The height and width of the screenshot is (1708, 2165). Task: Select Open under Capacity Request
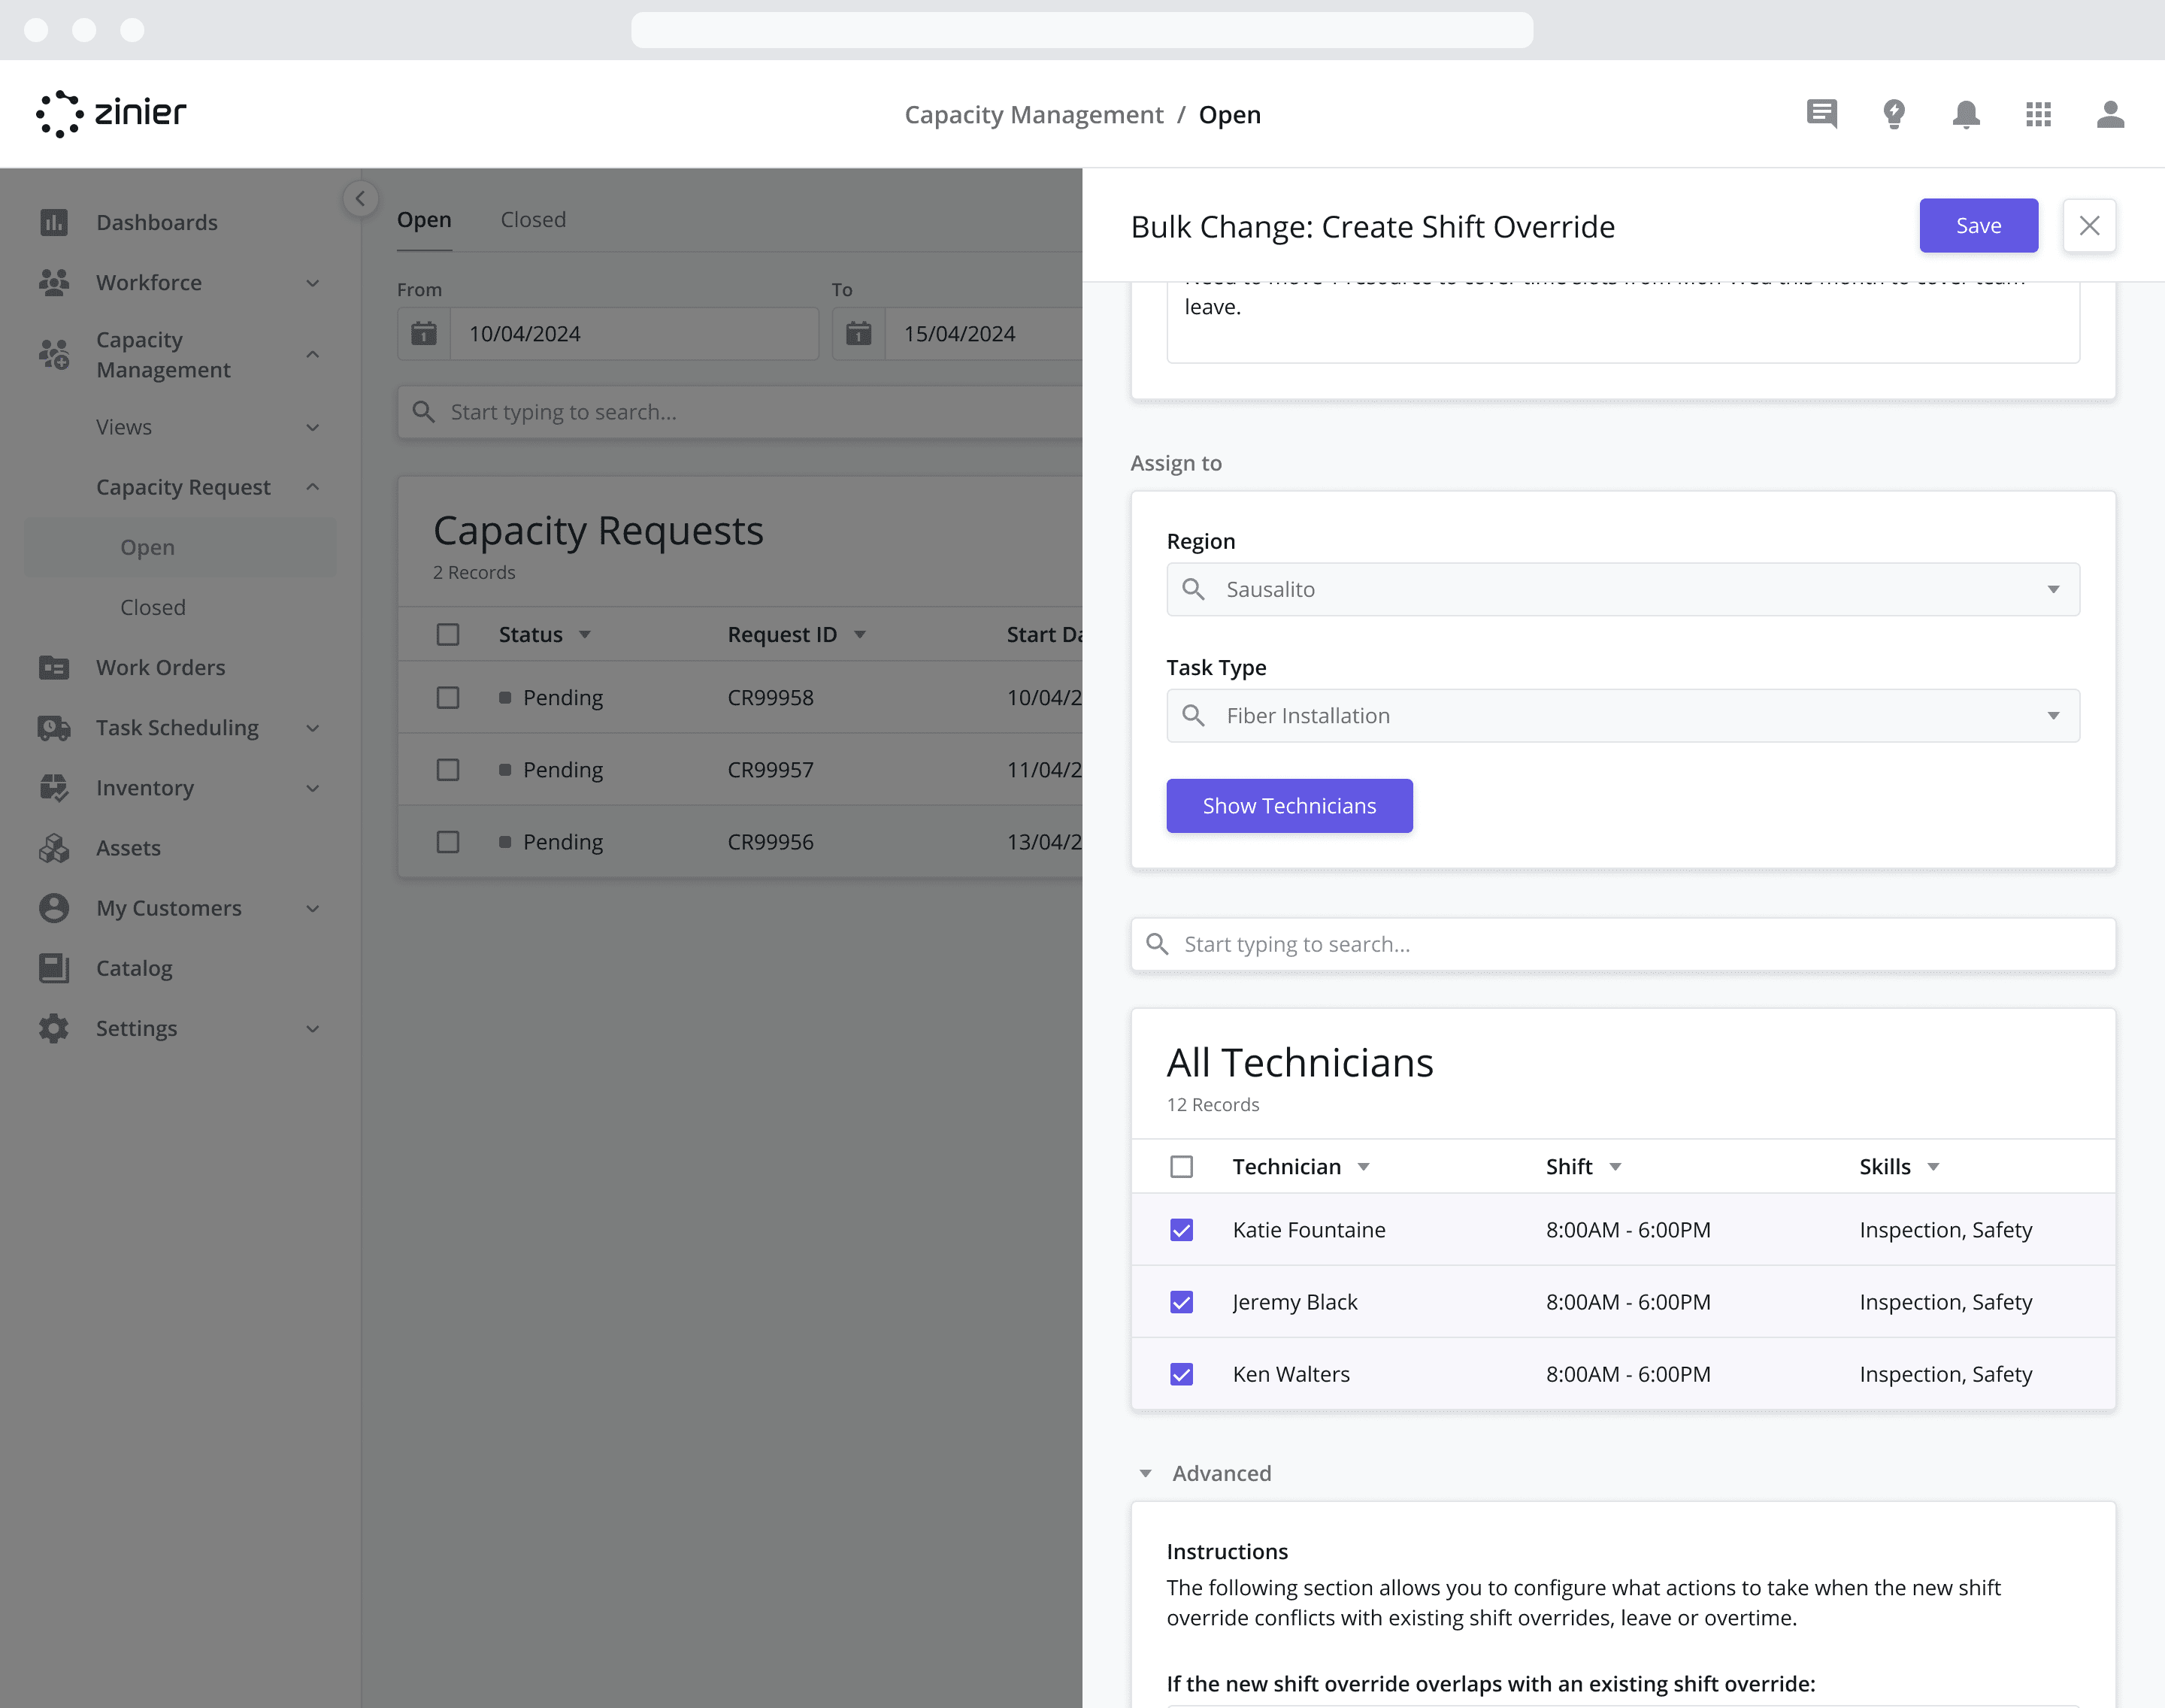coord(180,547)
